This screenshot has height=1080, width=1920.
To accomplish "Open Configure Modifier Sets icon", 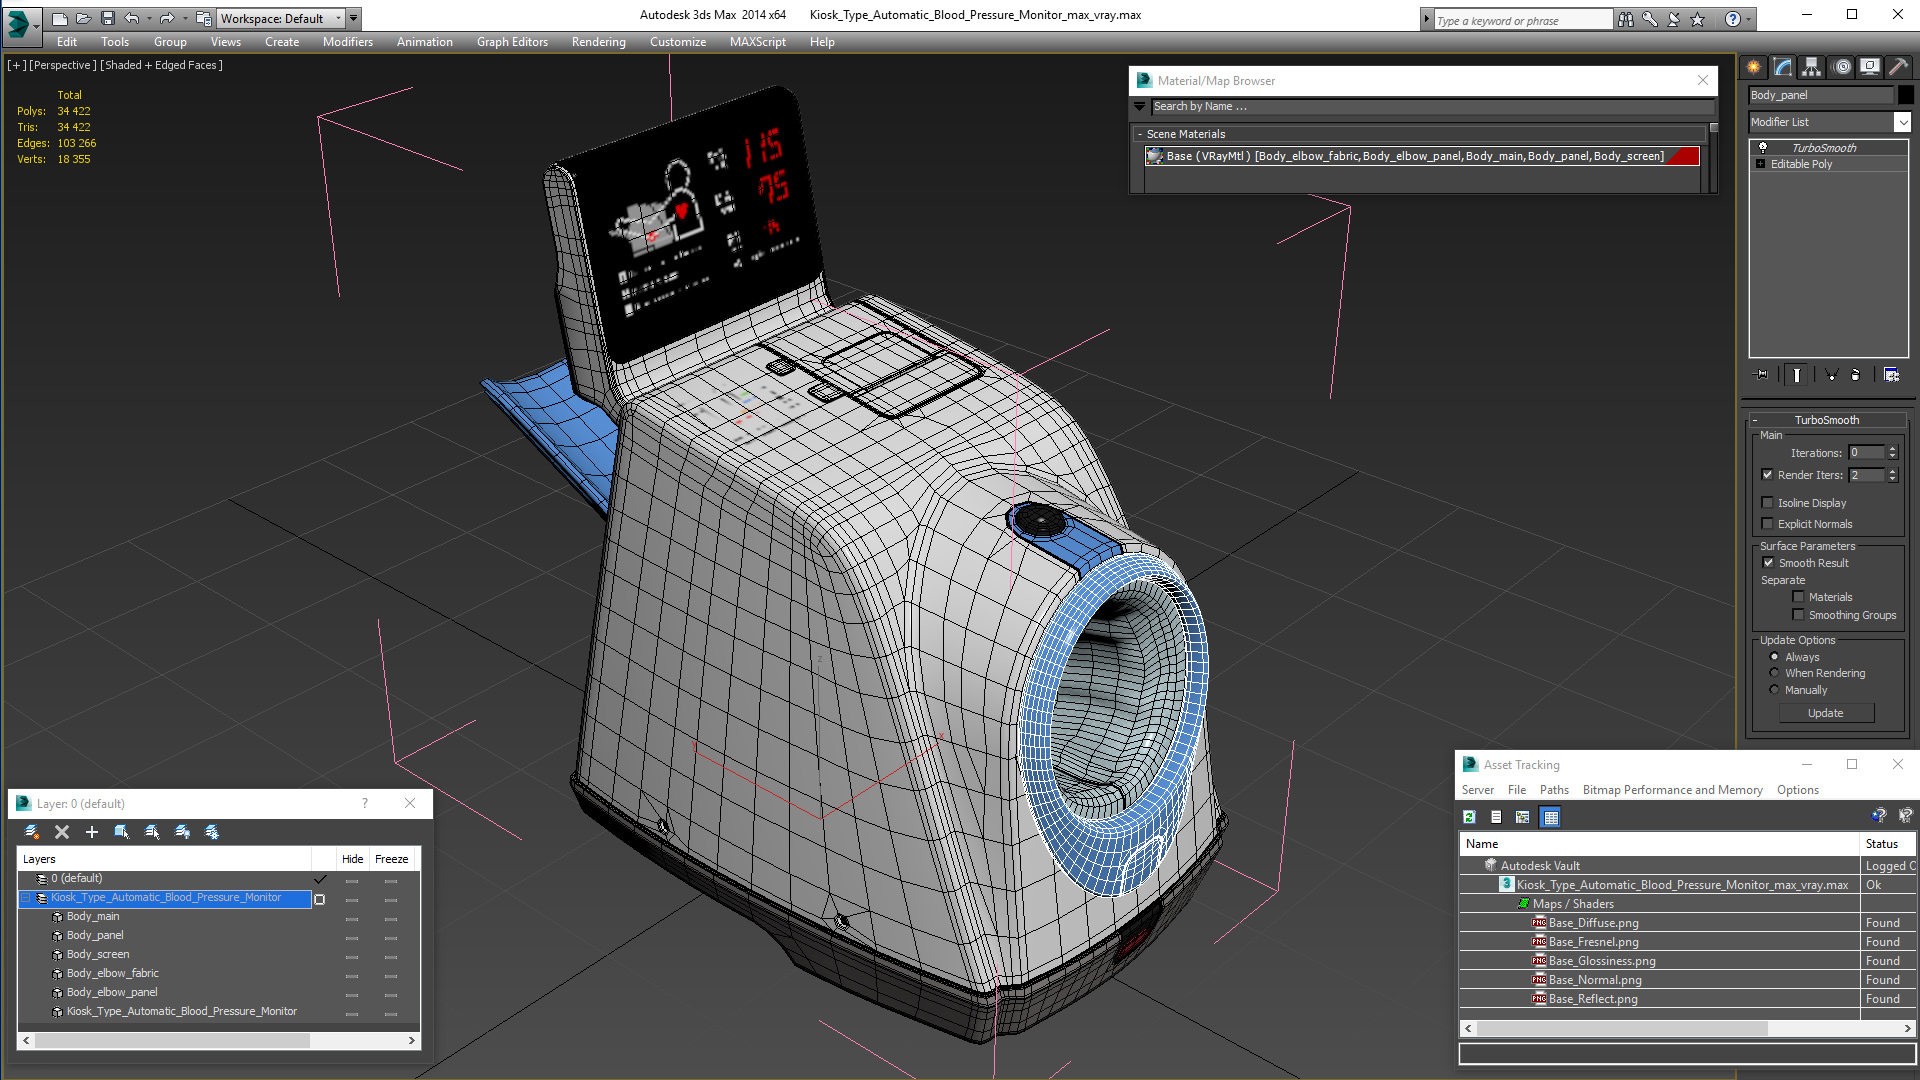I will tap(1891, 375).
